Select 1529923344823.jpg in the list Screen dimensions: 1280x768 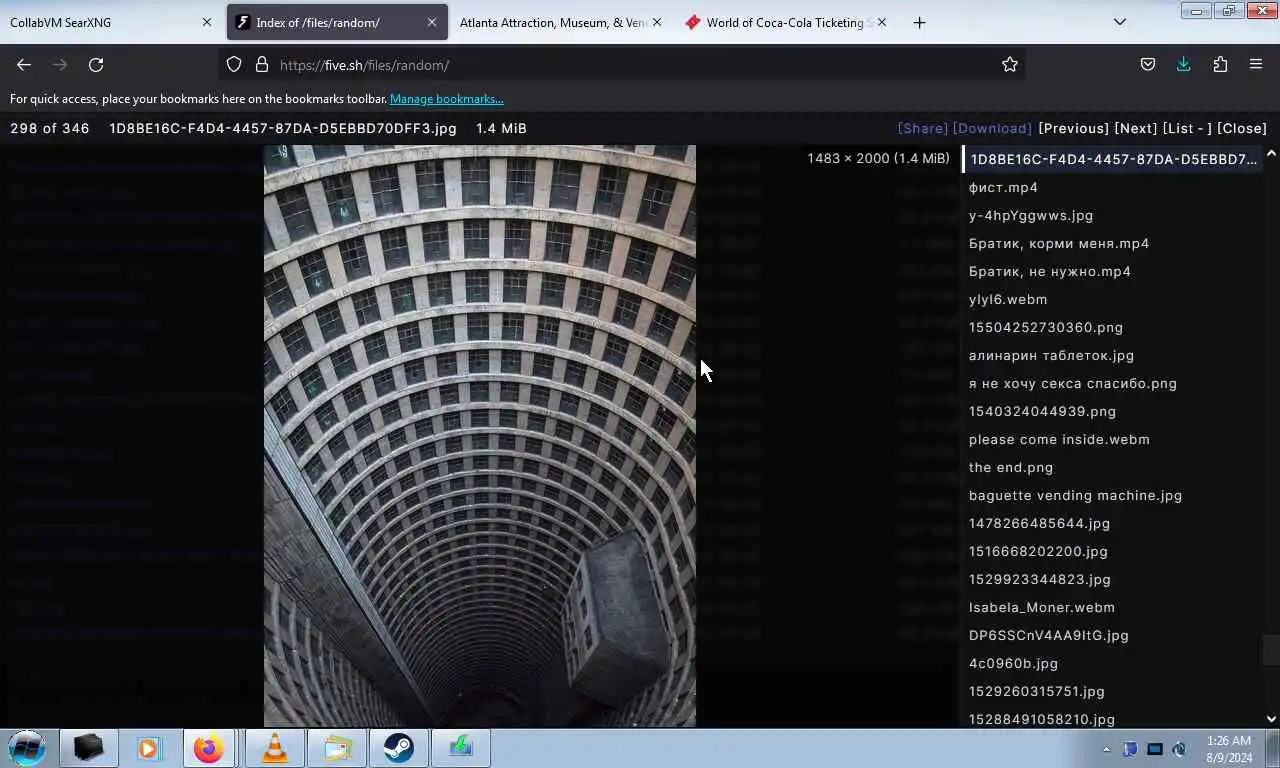(x=1040, y=579)
